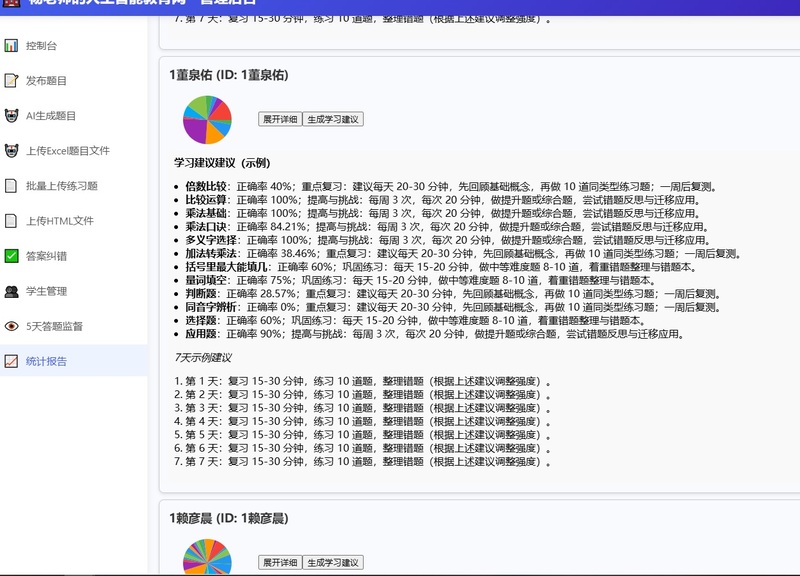Image resolution: width=800 pixels, height=576 pixels.
Task: Open 答案纠错 section
Action: pyautogui.click(x=74, y=256)
